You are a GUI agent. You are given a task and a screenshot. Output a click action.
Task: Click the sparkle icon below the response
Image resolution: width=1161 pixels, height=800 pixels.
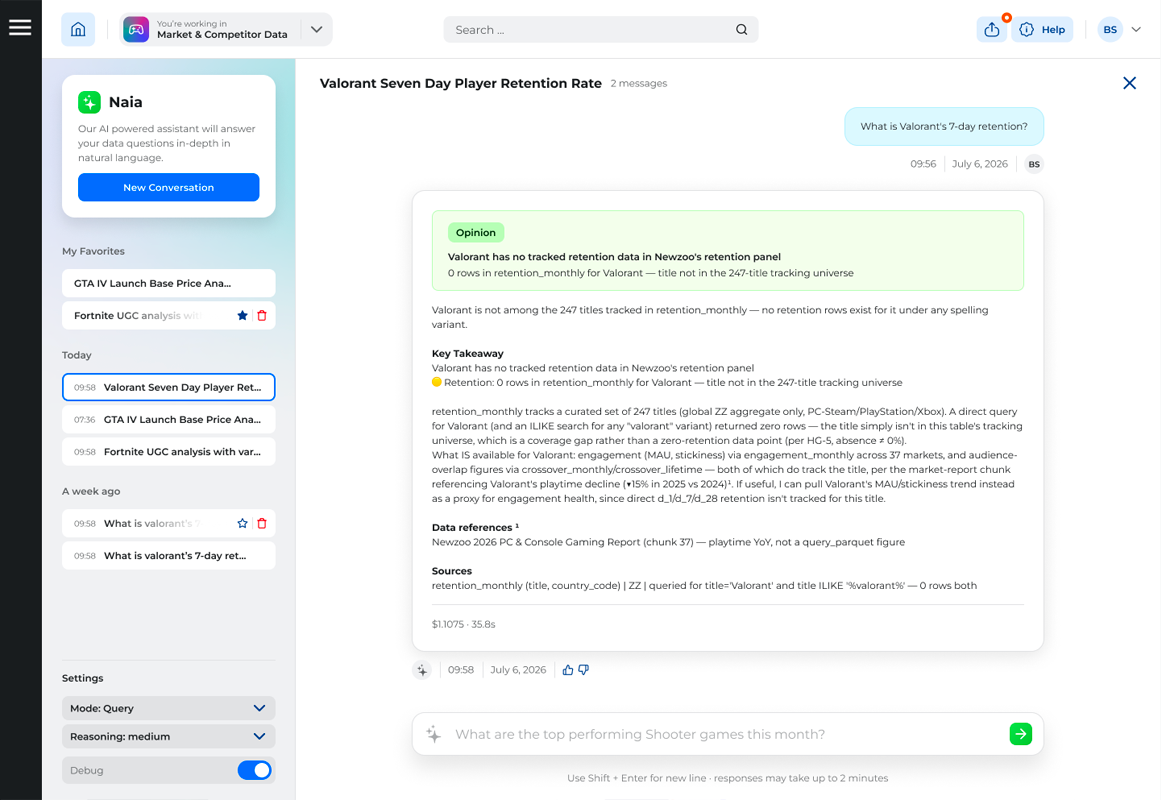[422, 670]
